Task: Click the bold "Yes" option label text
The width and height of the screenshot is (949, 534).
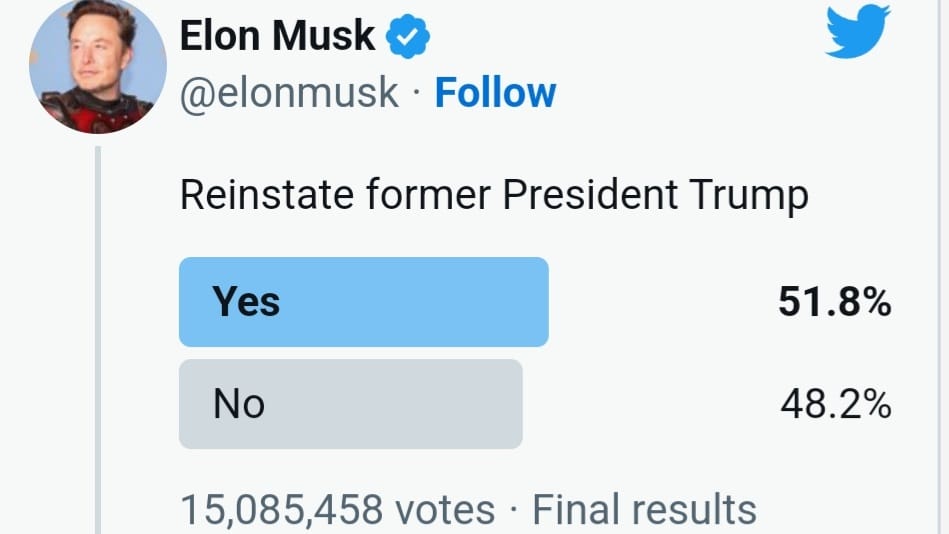Action: [246, 302]
